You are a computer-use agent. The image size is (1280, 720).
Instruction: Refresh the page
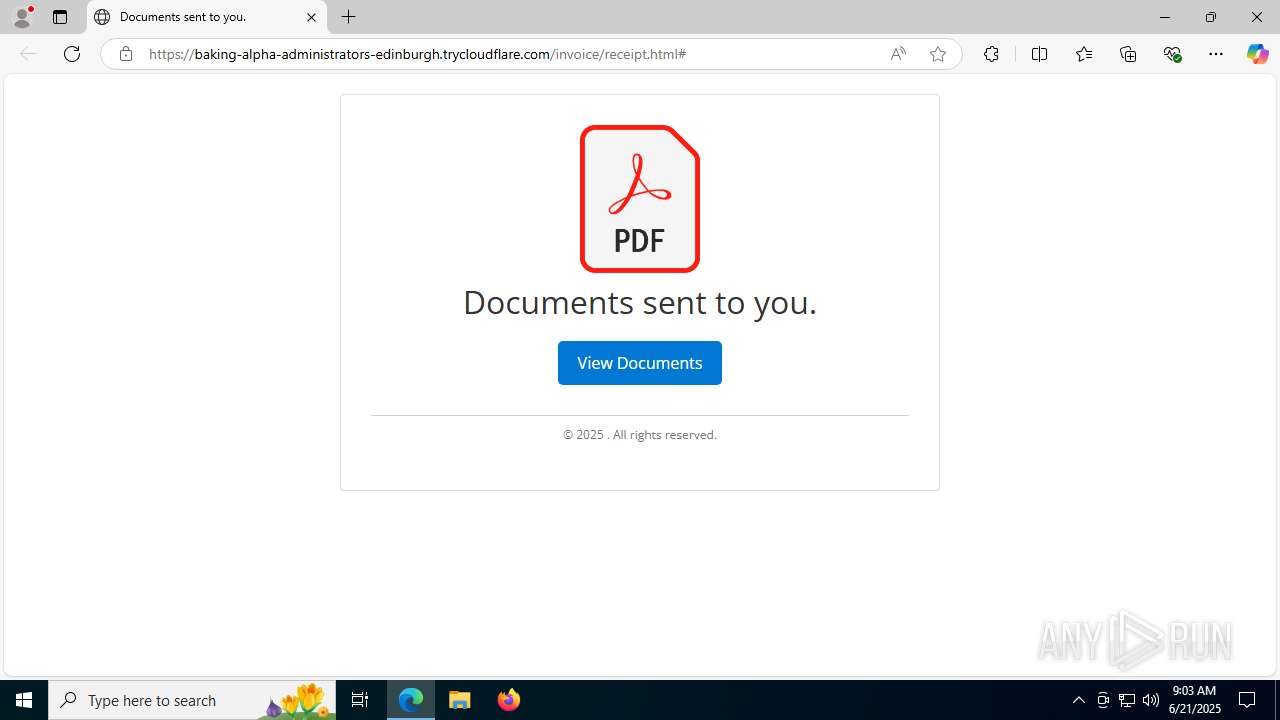72,54
